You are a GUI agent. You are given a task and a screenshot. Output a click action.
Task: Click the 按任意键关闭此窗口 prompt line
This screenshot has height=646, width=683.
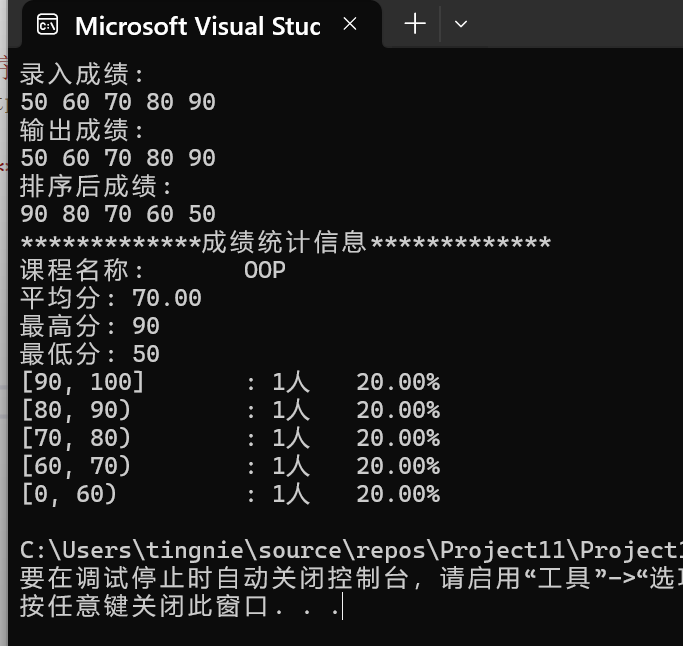point(179,606)
